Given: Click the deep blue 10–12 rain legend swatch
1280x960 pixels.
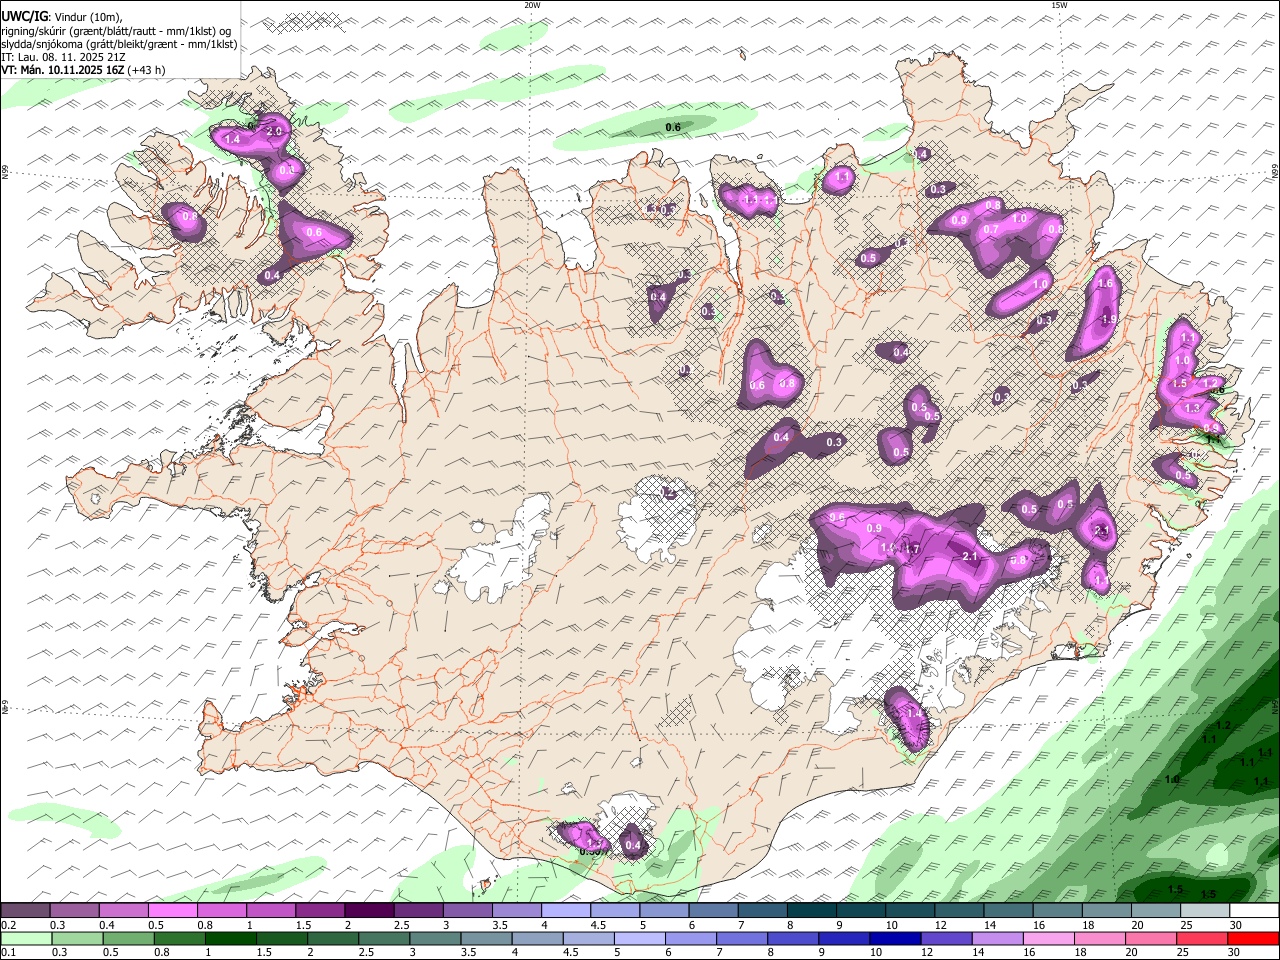Looking at the screenshot, I should pyautogui.click(x=896, y=939).
